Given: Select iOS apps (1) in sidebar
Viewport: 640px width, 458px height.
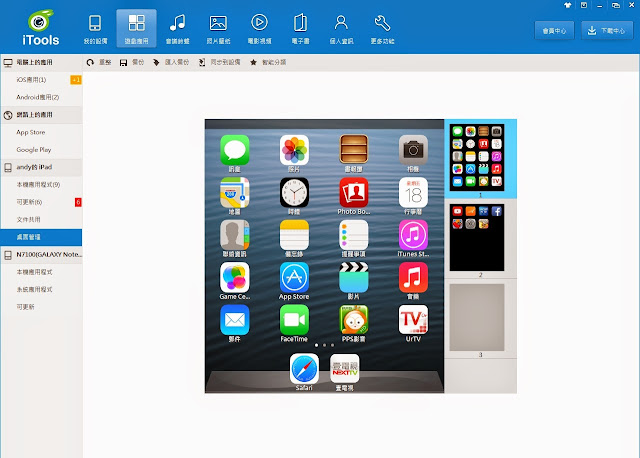Looking at the screenshot, I should (x=41, y=80).
